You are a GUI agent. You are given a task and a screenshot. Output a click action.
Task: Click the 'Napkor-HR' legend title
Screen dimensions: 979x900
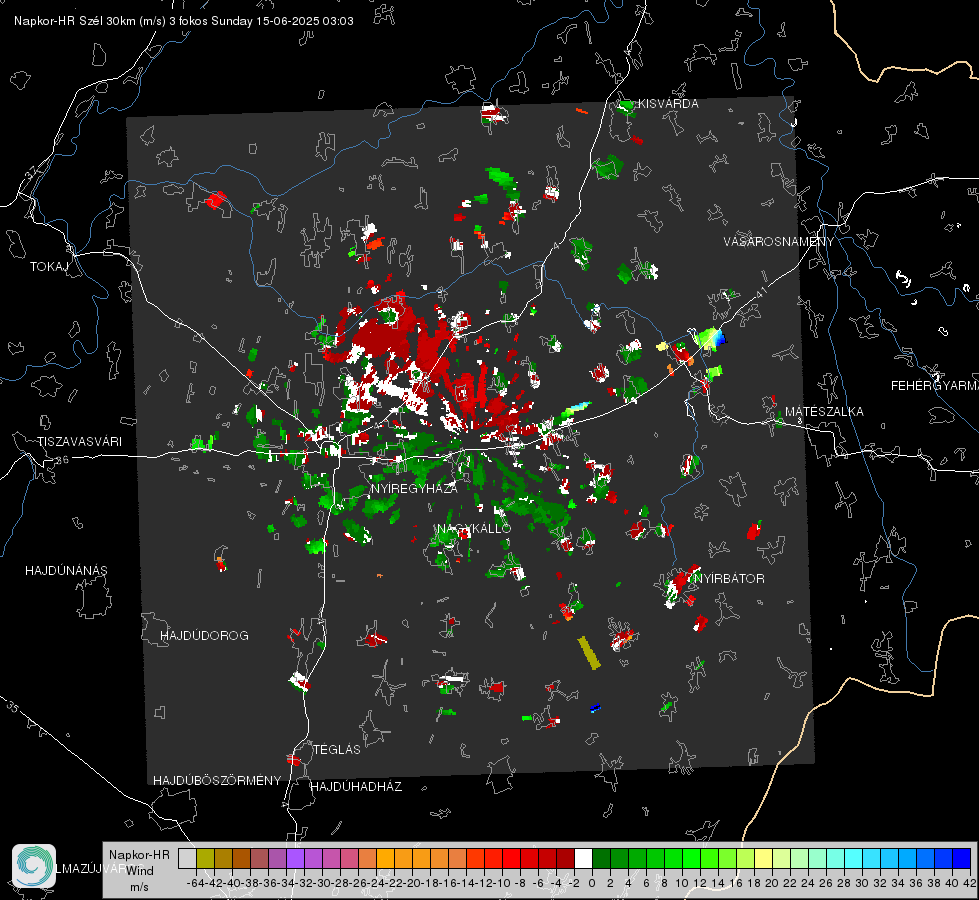(139, 854)
